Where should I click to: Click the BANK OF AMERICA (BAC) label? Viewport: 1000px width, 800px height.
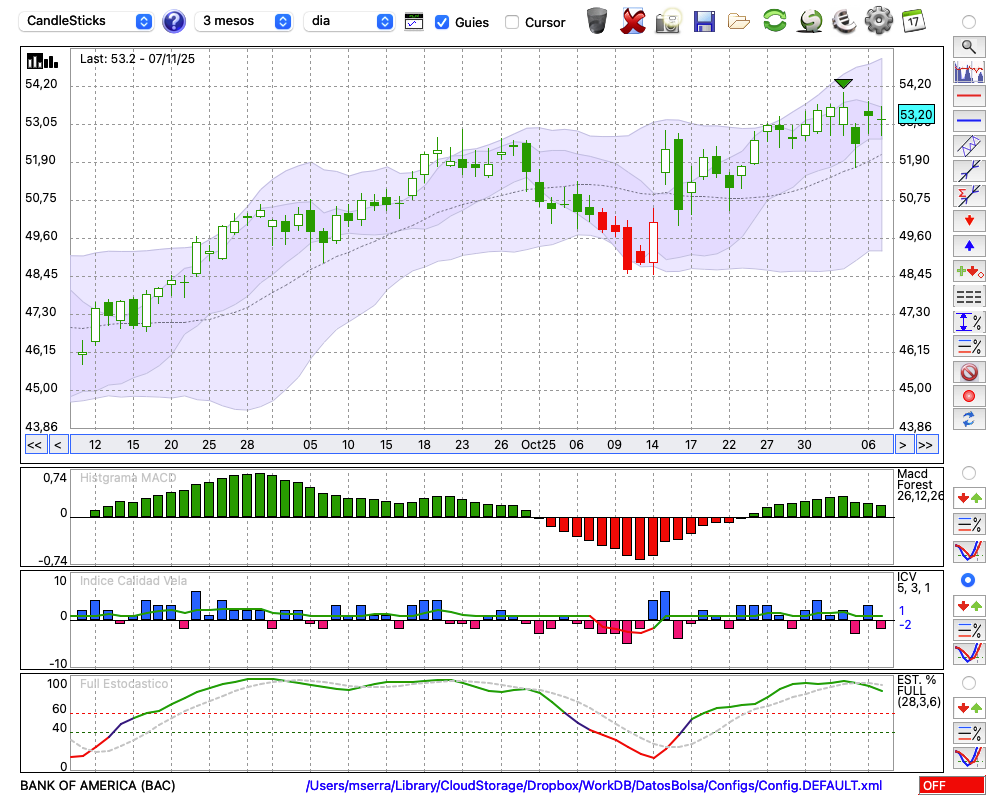pyautogui.click(x=98, y=786)
